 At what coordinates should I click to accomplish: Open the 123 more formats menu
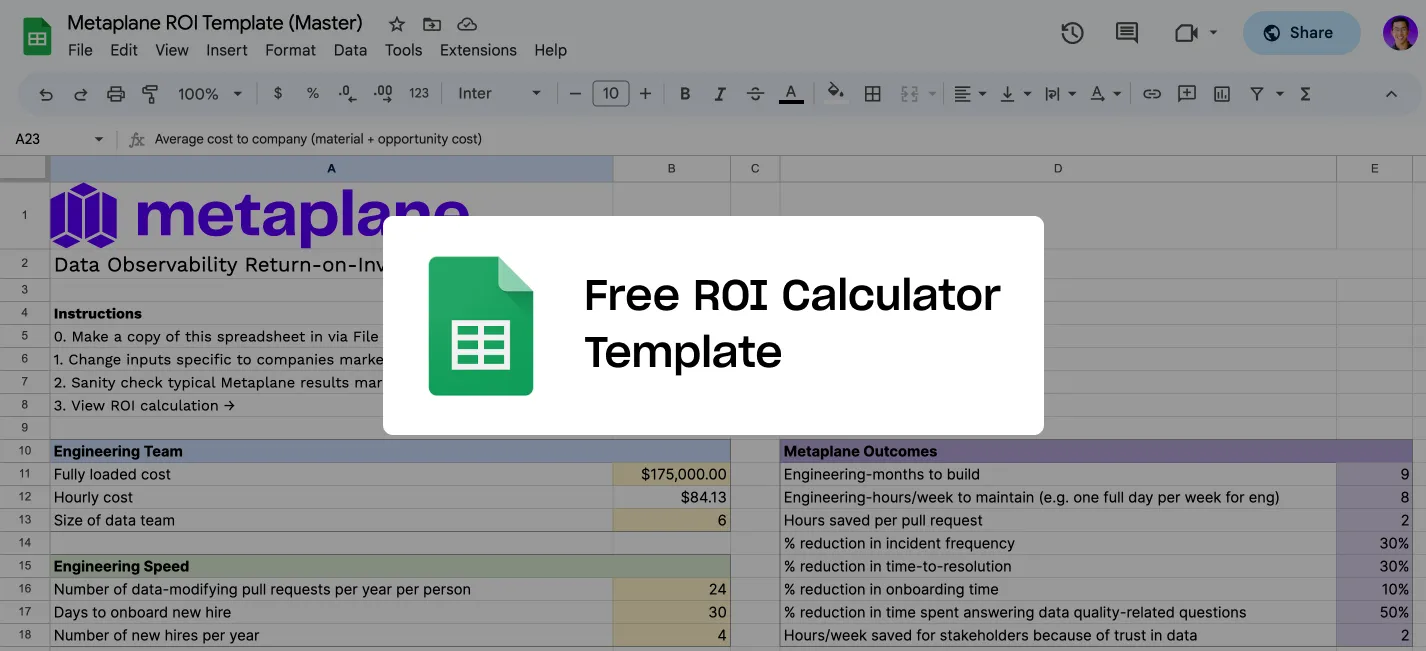[x=419, y=93]
